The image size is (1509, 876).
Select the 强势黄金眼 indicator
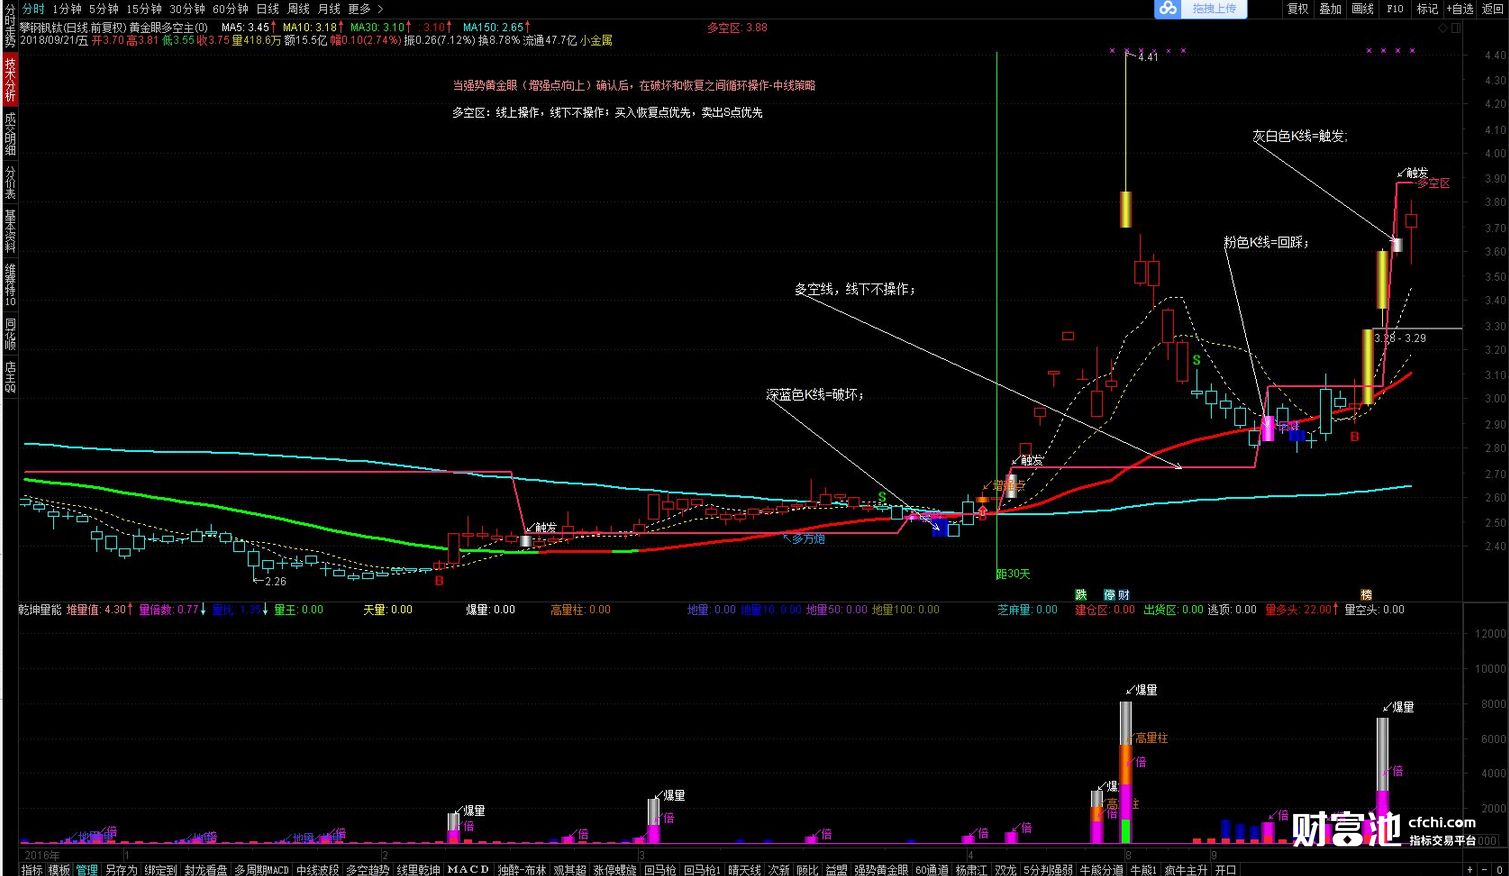881,870
